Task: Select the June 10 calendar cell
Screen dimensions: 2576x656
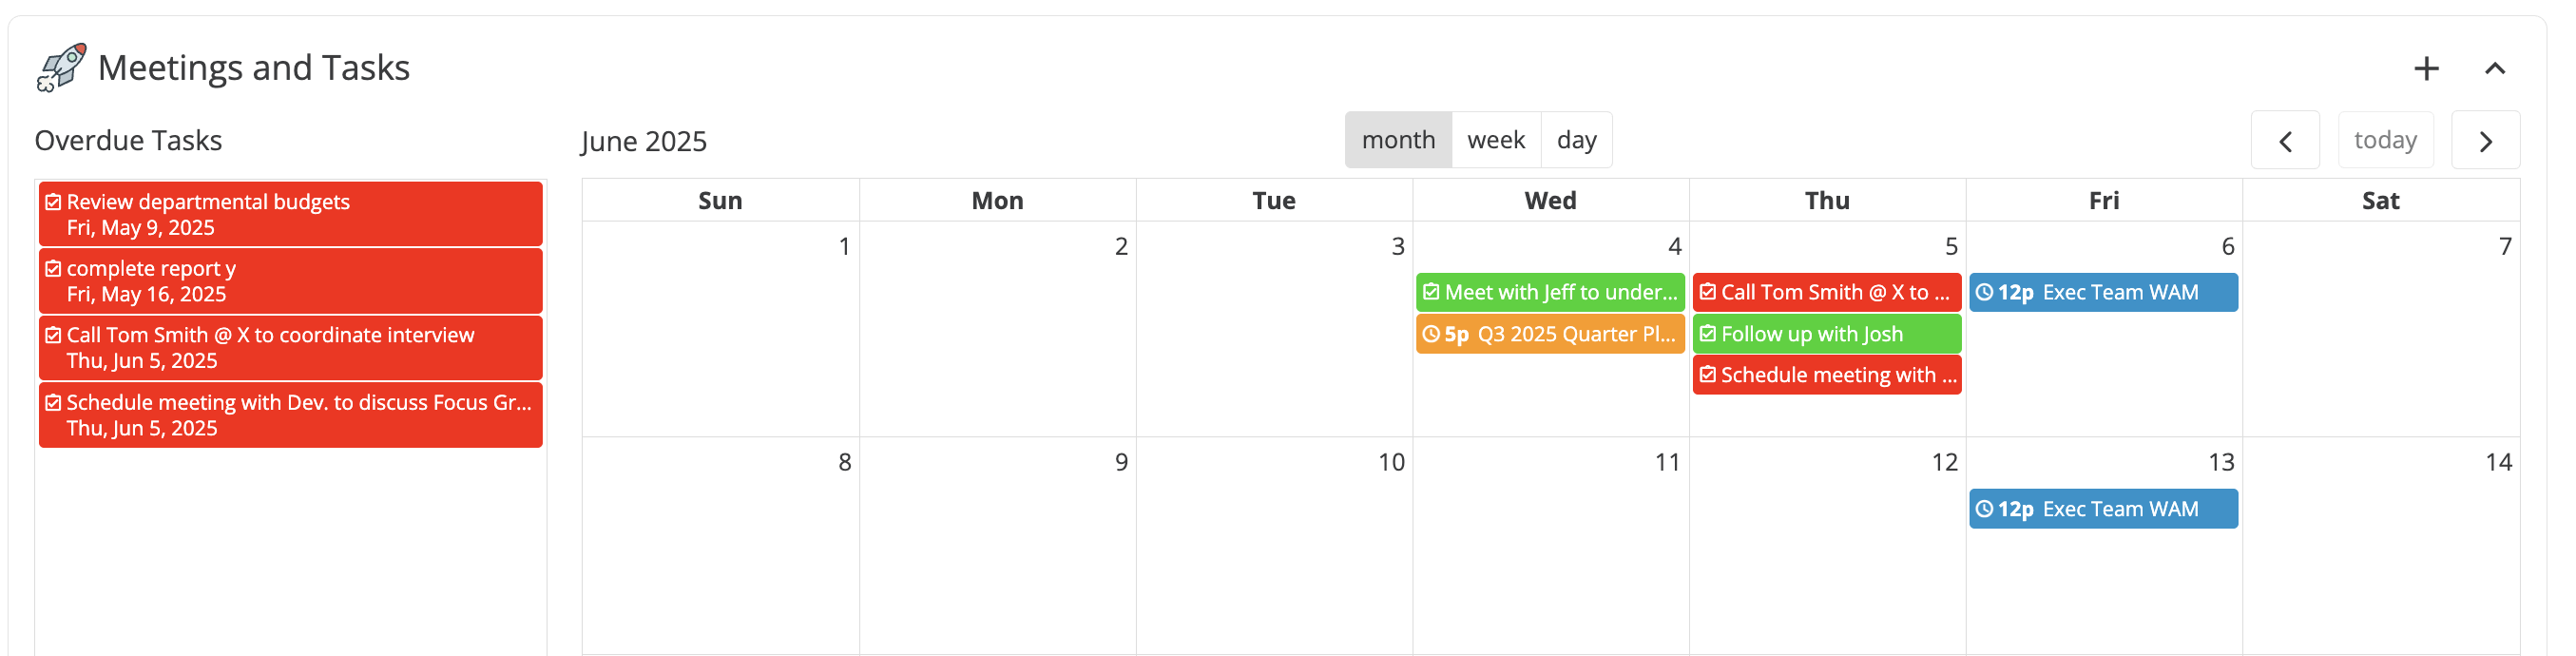Action: 1274,545
